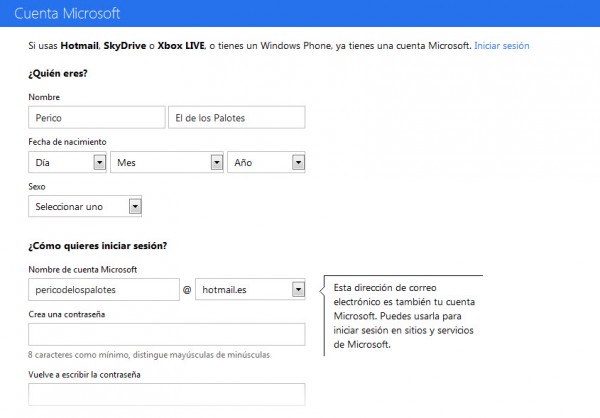Click the Cuenta Microsoft header title
600x418 pixels.
point(67,13)
